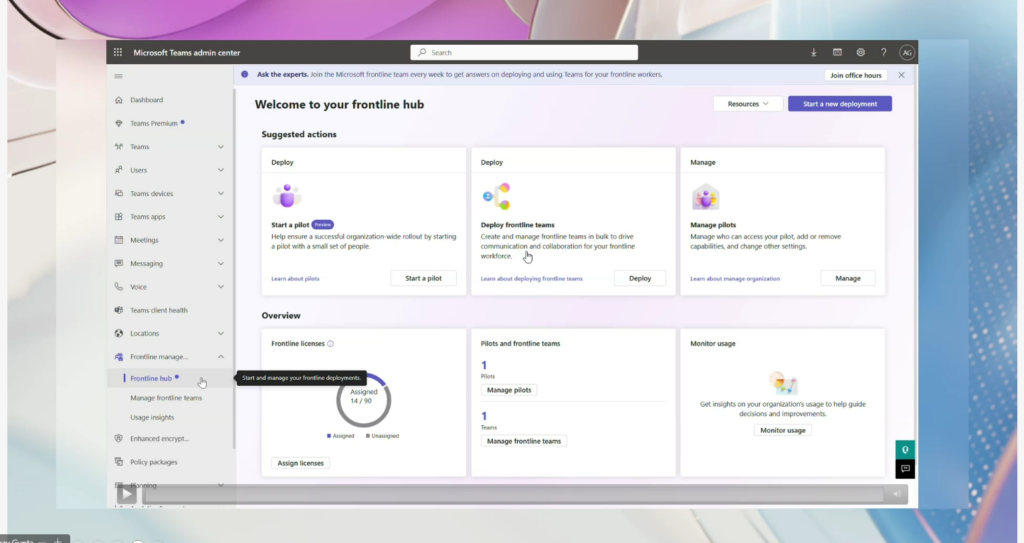
Task: Click the black chat widget icon
Action: 905,469
